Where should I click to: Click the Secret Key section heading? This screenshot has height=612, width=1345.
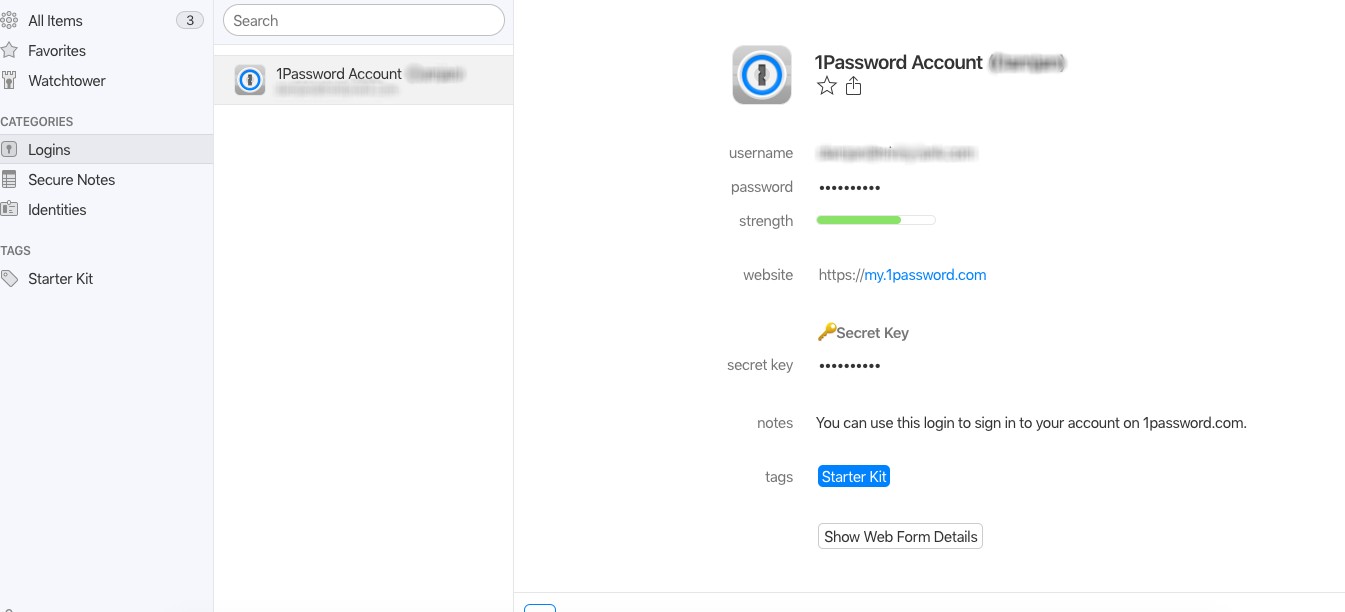coord(872,333)
